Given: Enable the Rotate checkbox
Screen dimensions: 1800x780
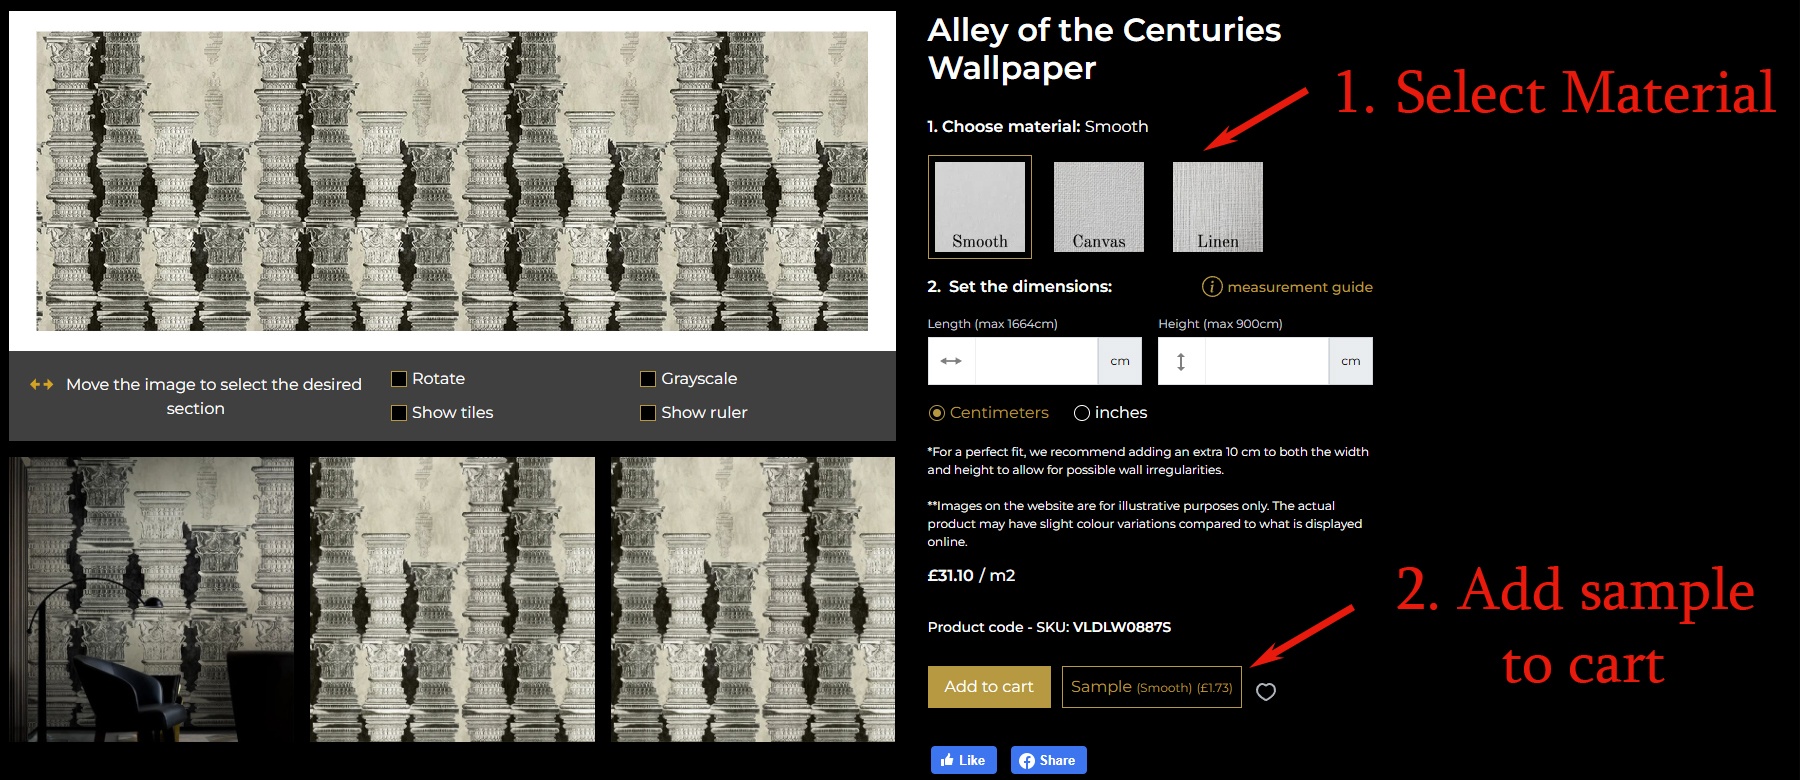Looking at the screenshot, I should (399, 379).
